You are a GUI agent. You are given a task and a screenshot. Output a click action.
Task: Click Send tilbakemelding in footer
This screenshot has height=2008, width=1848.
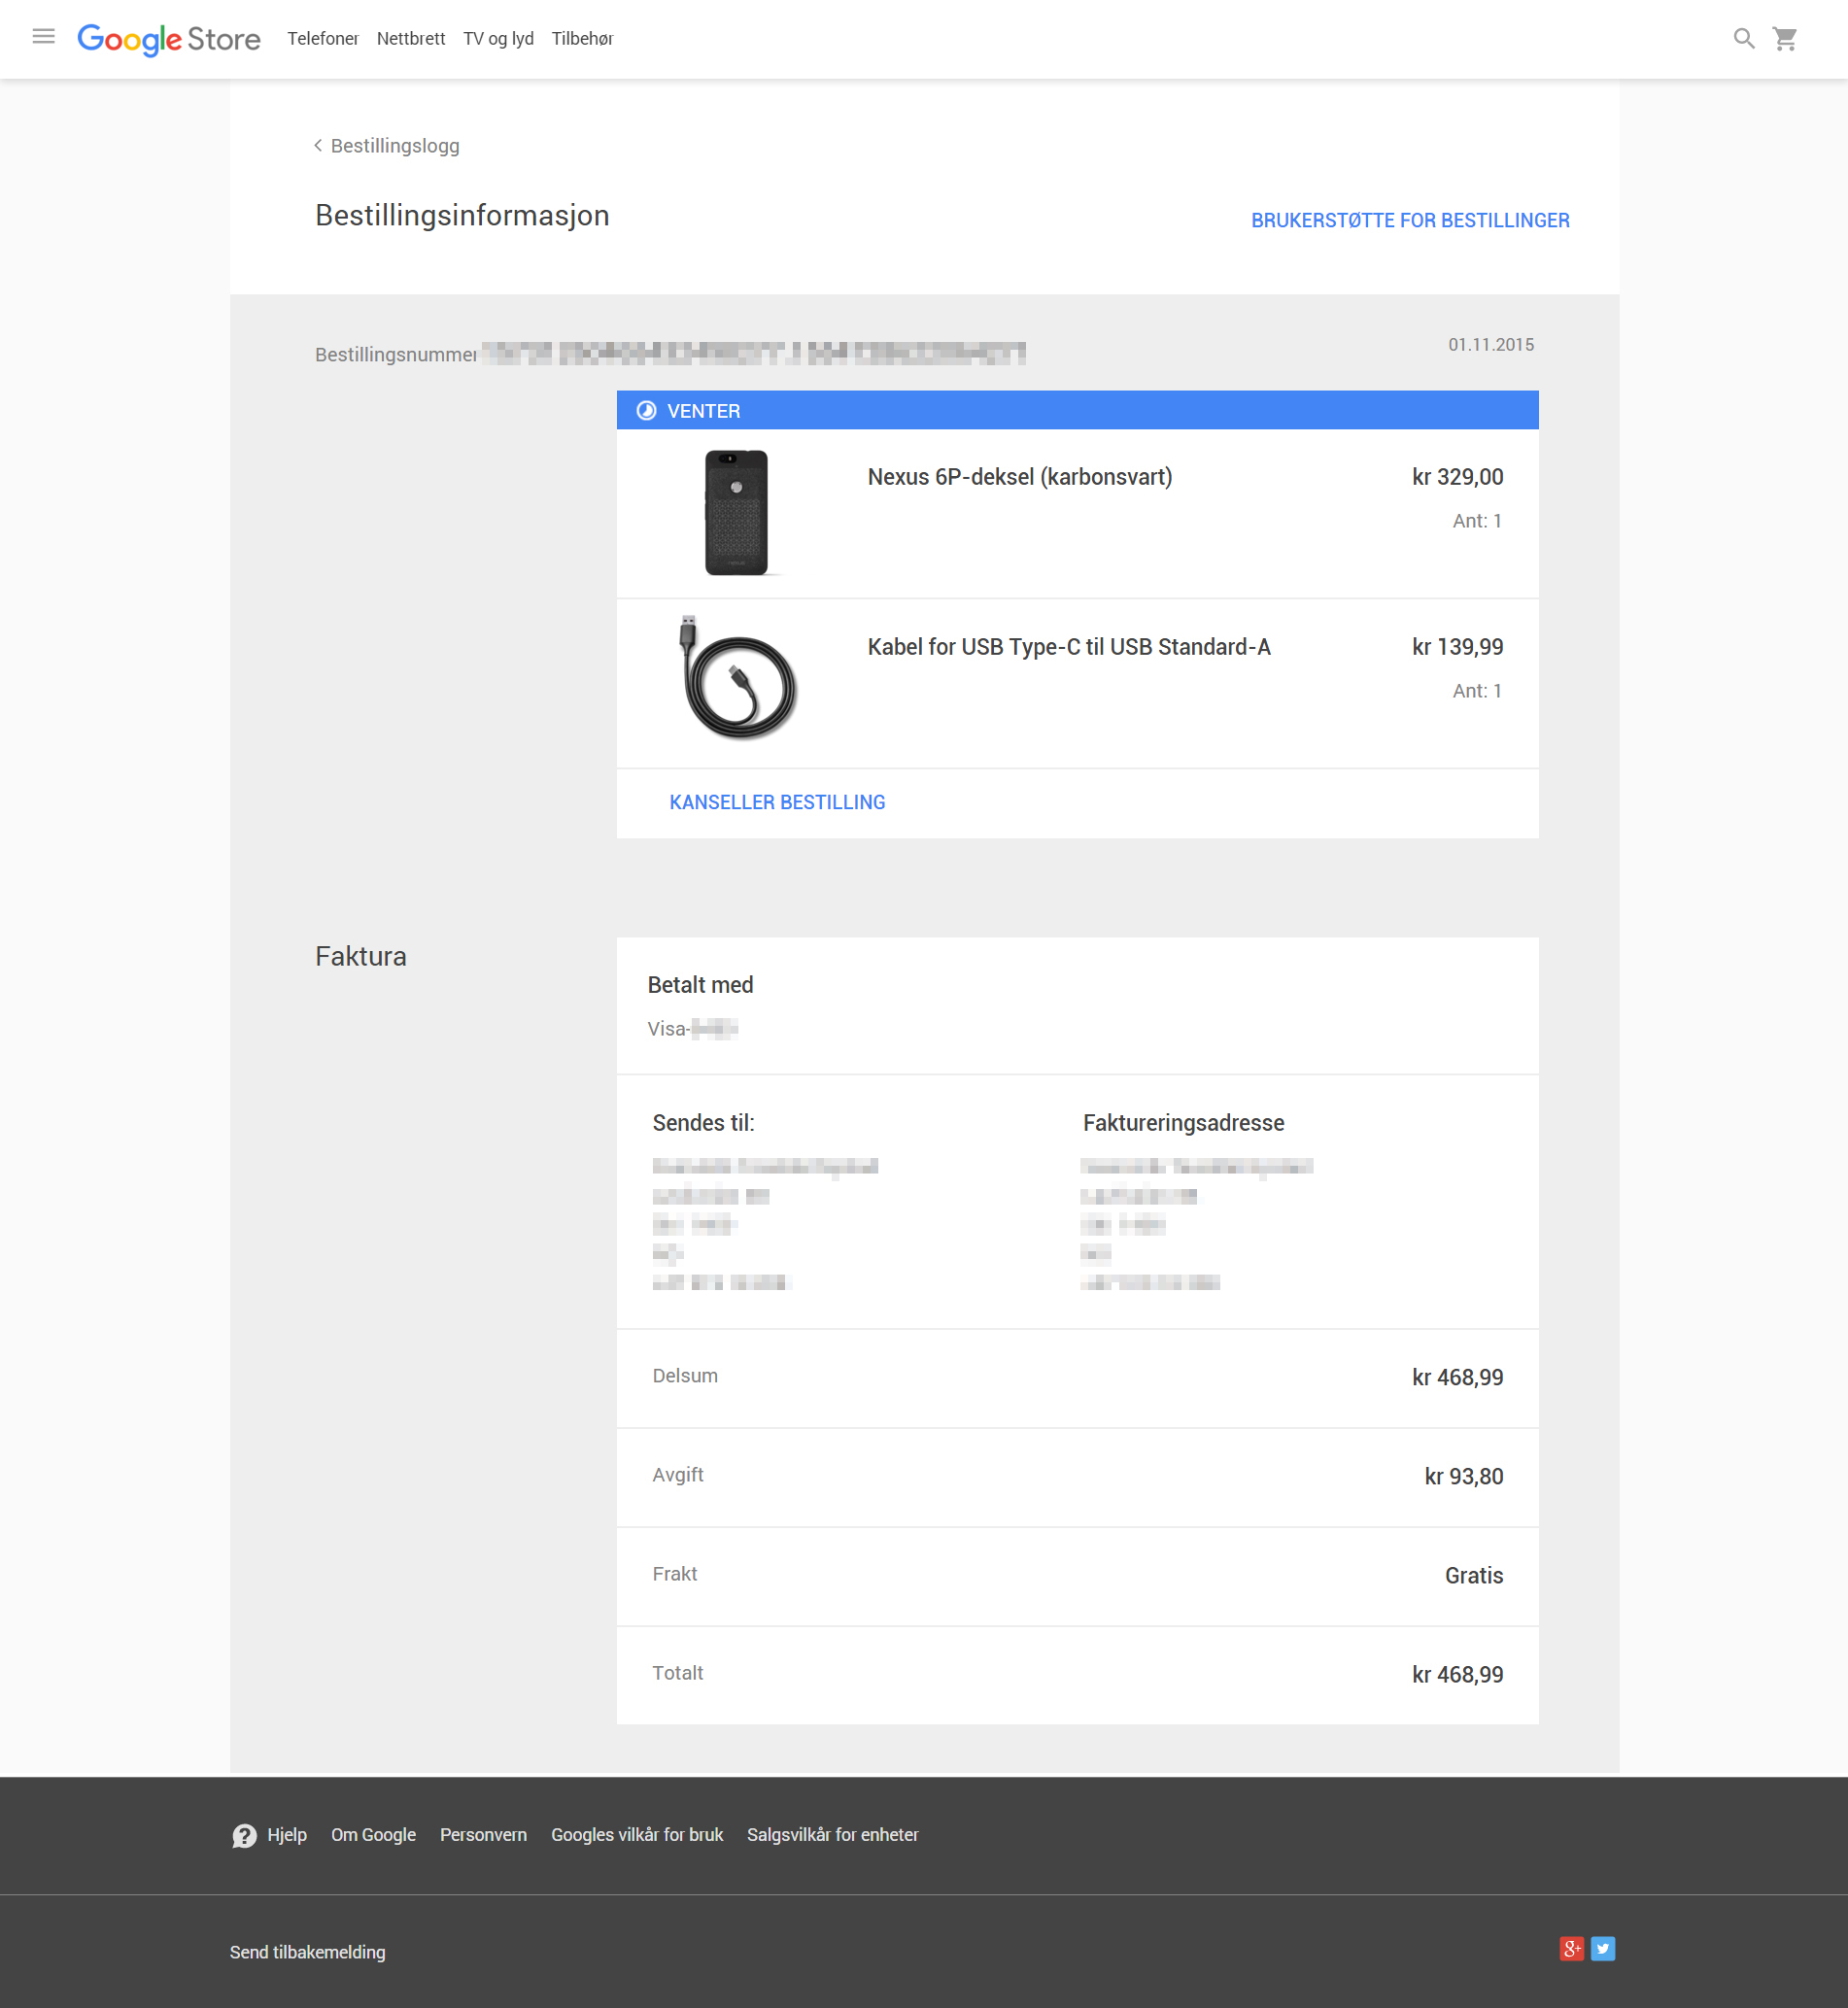coord(307,1952)
